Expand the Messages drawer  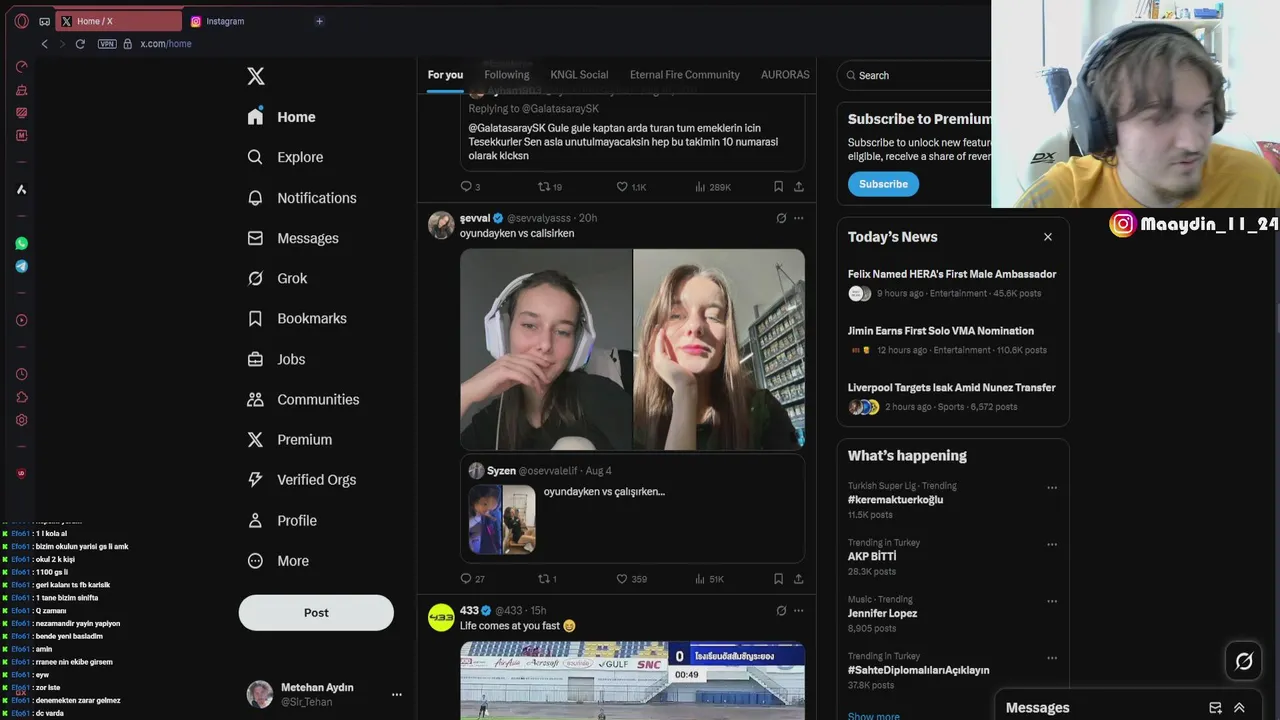(1239, 708)
